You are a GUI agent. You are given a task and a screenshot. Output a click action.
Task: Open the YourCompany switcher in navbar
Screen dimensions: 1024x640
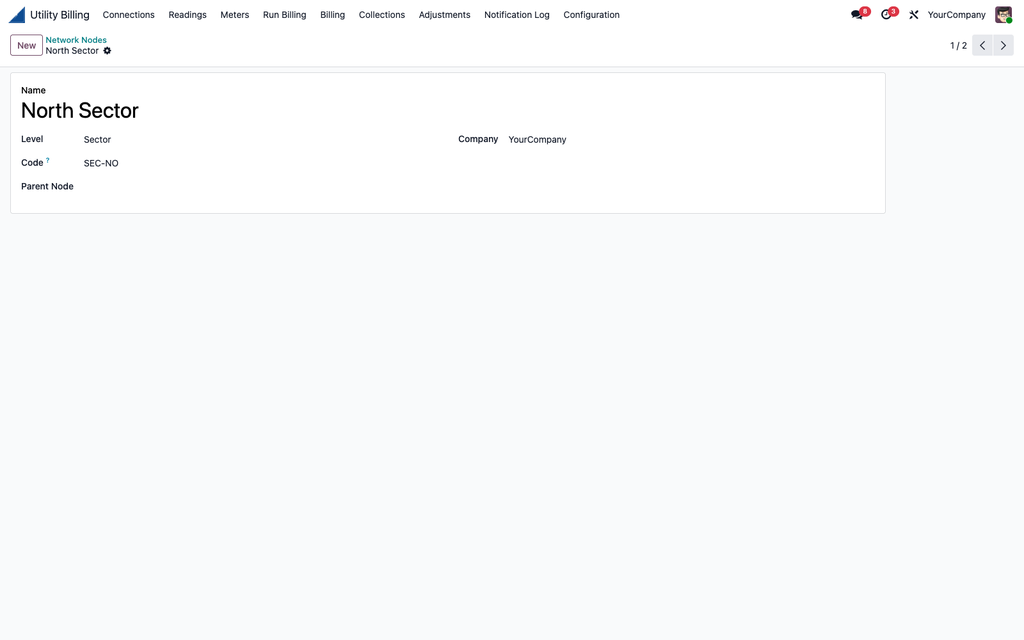click(956, 14)
